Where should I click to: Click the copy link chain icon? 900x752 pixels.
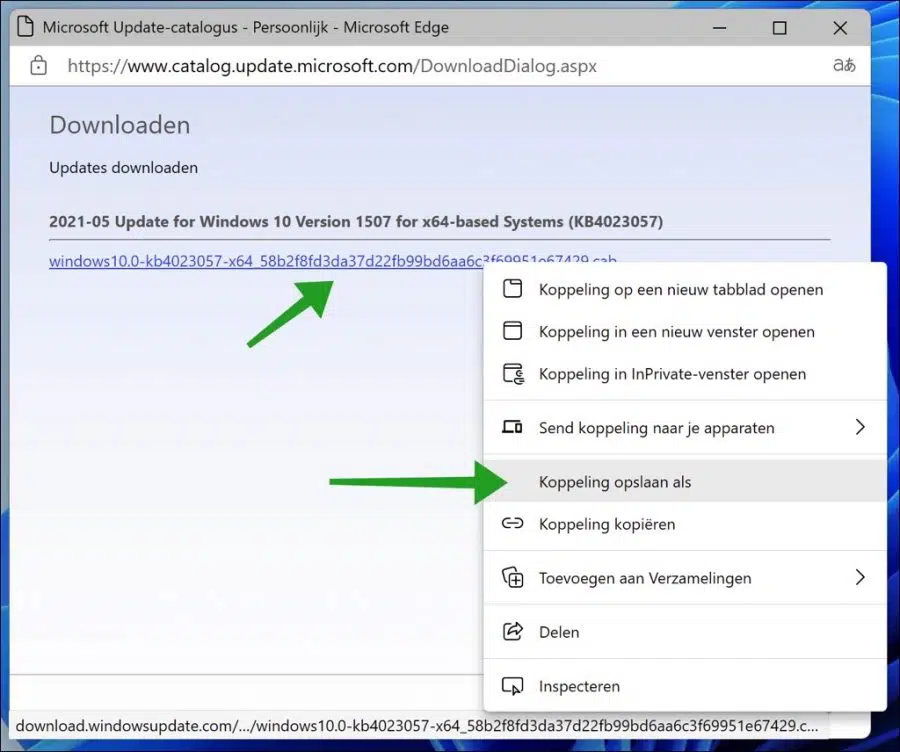point(513,523)
